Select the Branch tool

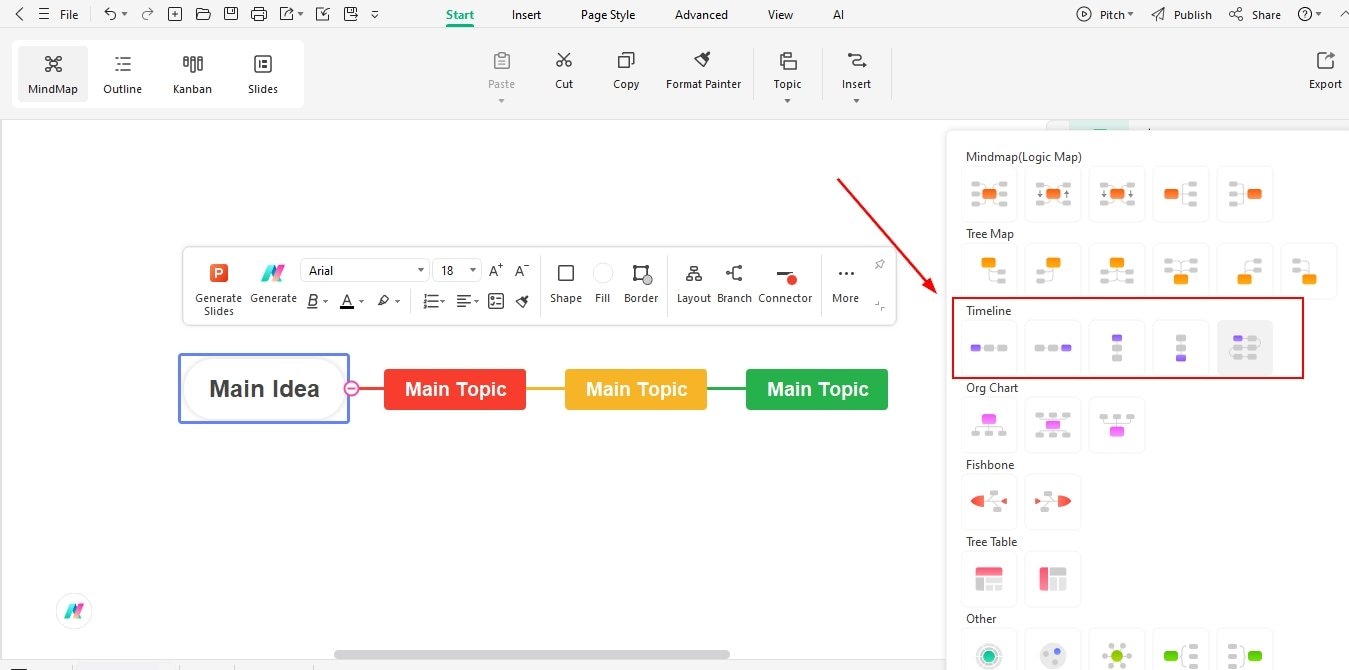[734, 285]
